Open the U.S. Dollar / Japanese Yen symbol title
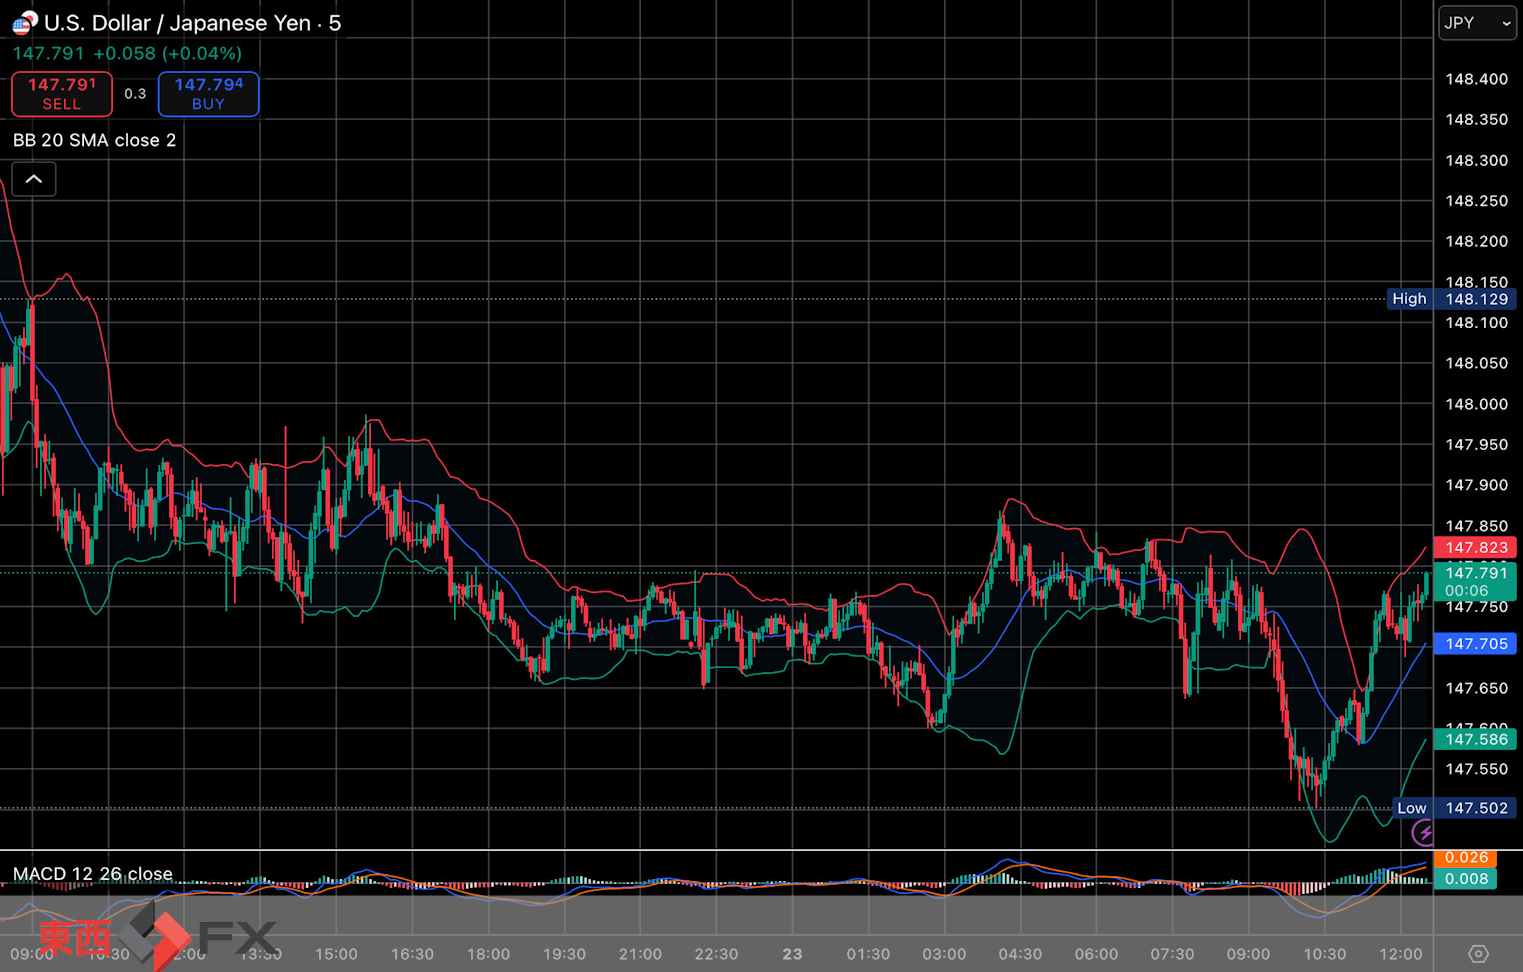 (x=192, y=23)
